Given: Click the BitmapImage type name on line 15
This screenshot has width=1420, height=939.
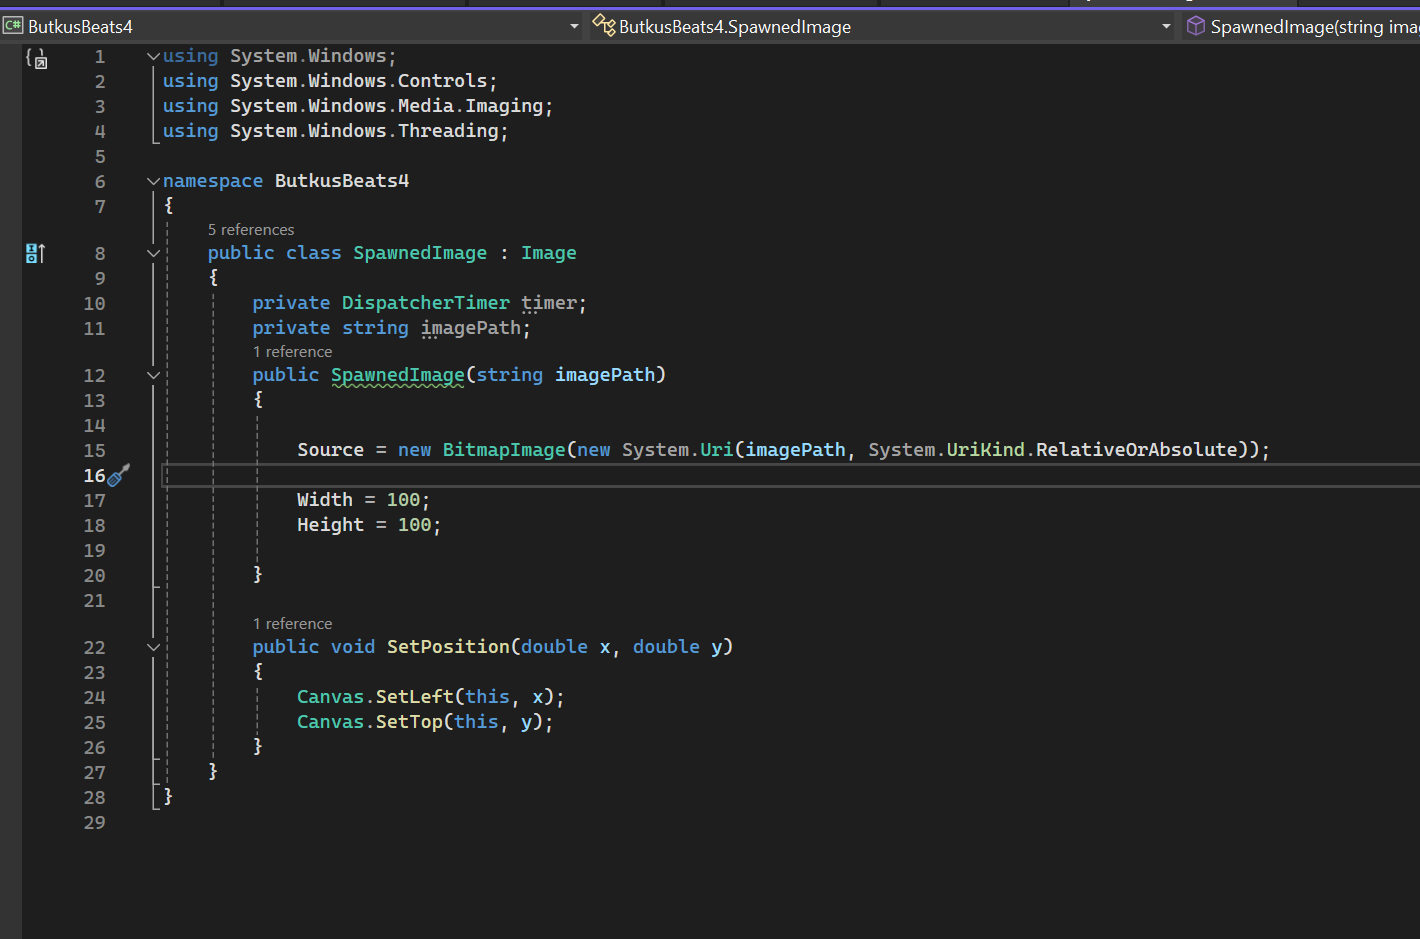Looking at the screenshot, I should [503, 450].
